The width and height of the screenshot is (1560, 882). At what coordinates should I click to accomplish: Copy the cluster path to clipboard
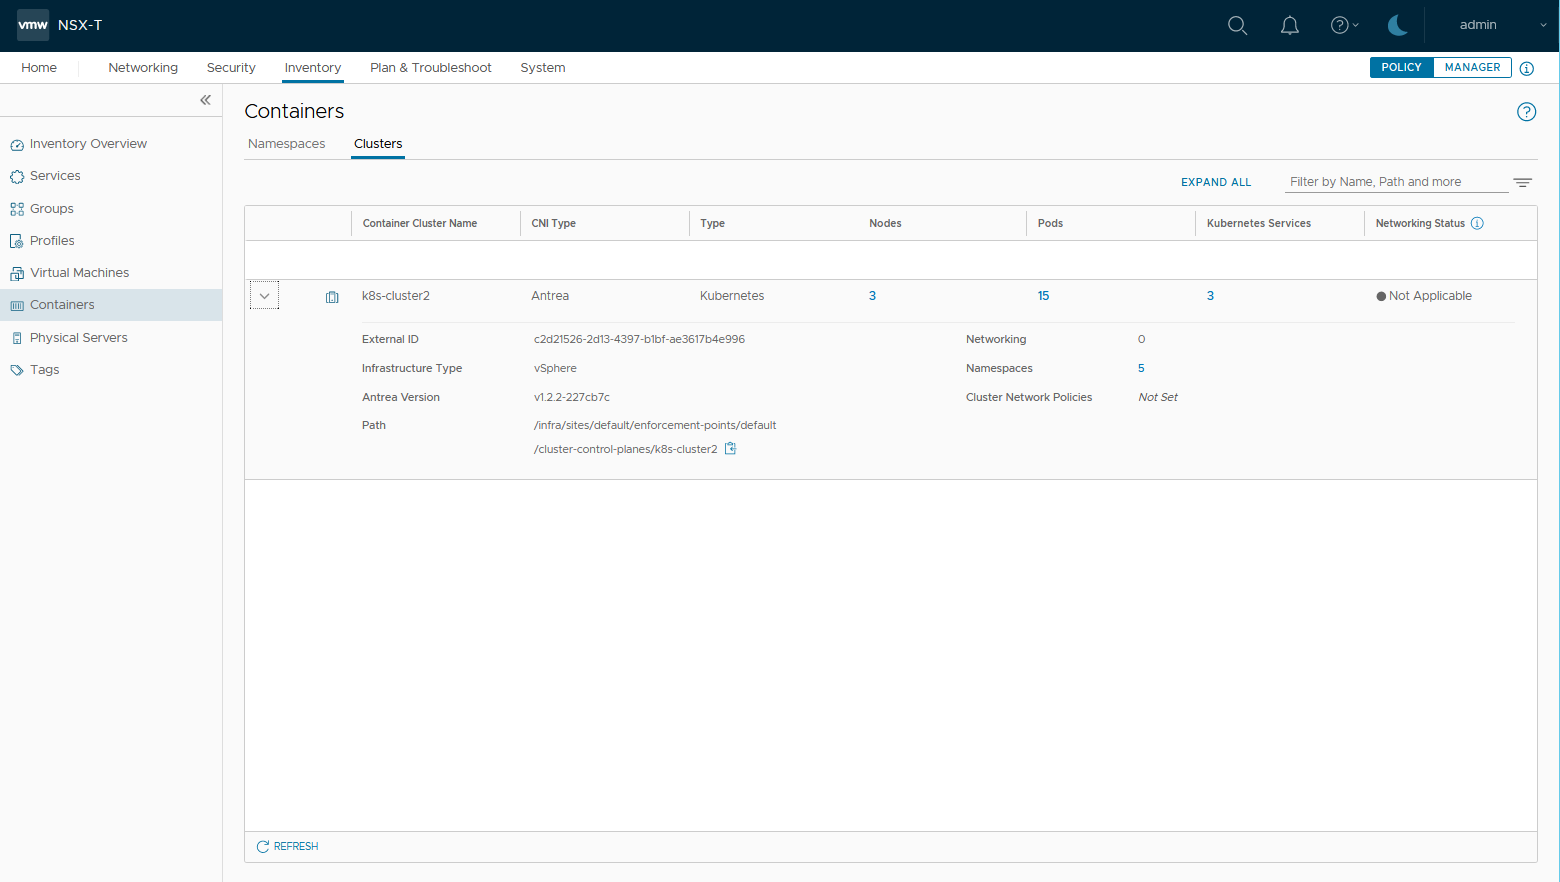tap(730, 449)
